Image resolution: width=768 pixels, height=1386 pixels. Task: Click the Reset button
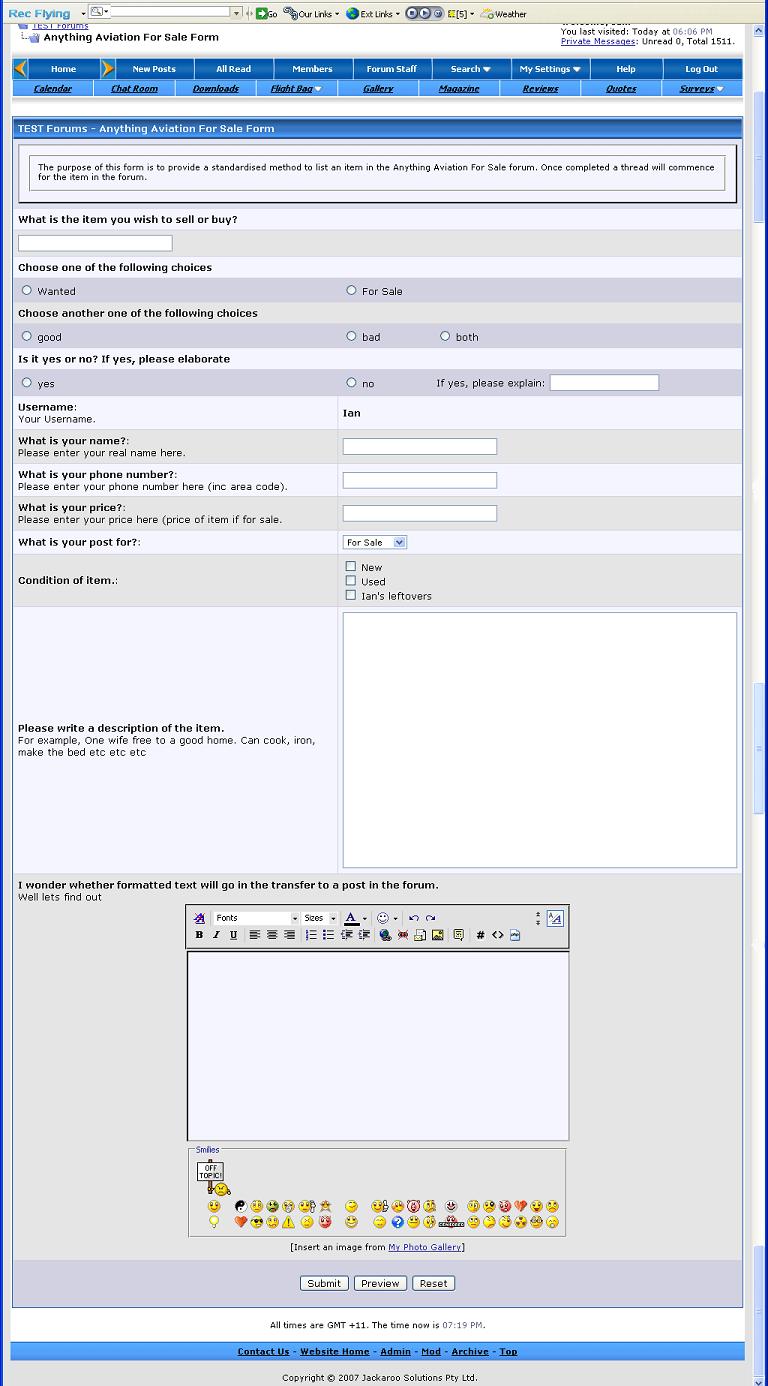433,1283
